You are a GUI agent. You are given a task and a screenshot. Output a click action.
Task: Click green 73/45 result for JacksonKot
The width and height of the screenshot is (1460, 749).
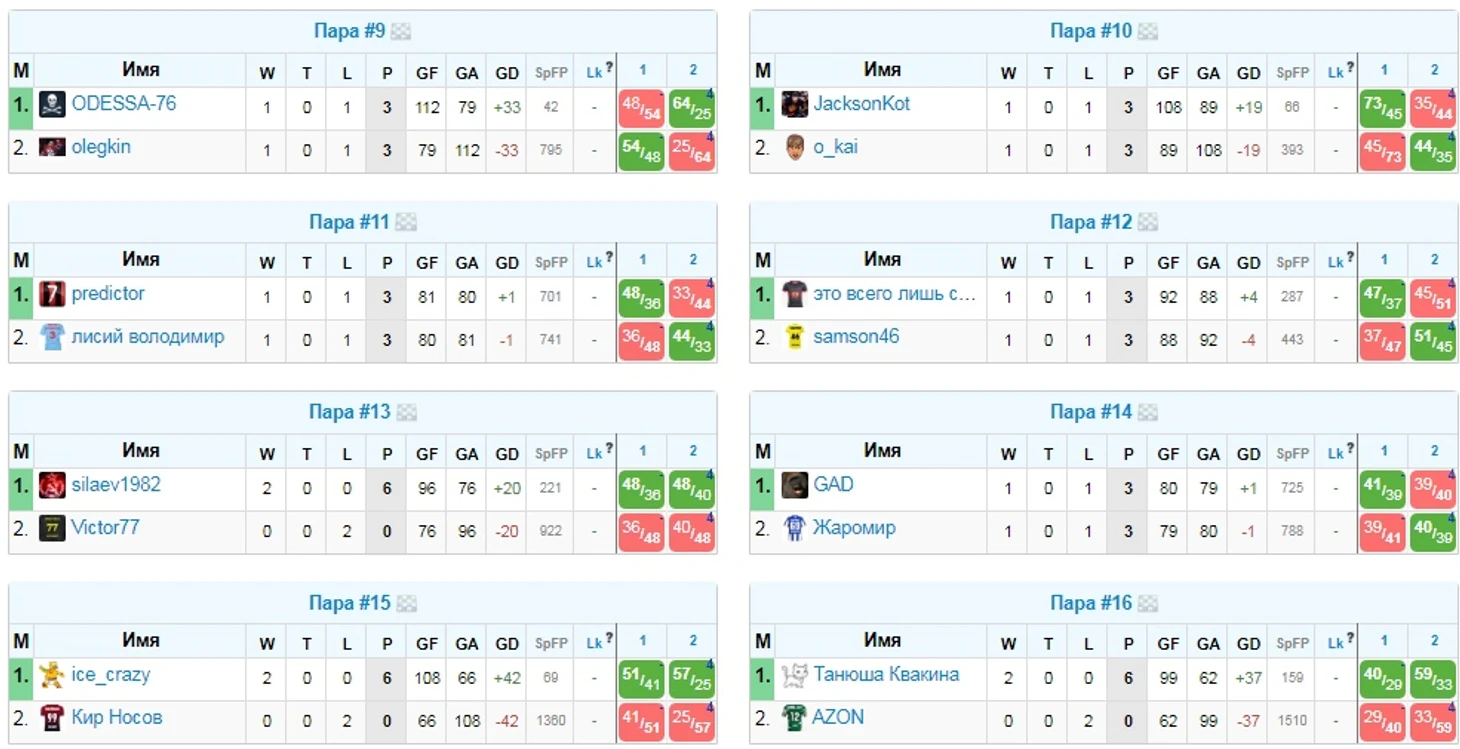(1383, 108)
